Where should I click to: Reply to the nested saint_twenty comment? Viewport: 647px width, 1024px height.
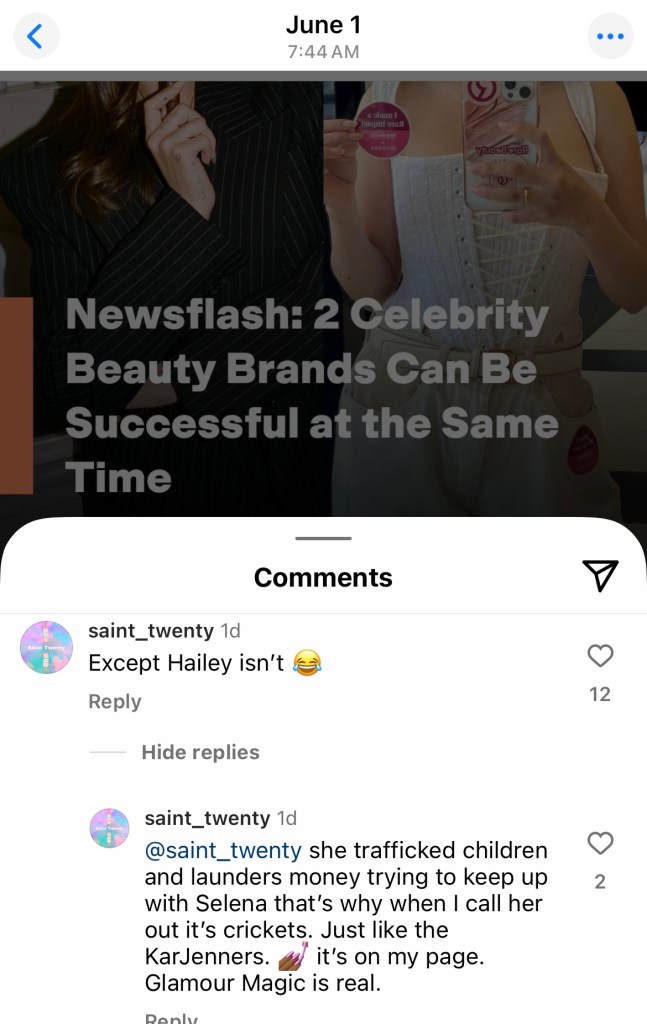pyautogui.click(x=171, y=1017)
